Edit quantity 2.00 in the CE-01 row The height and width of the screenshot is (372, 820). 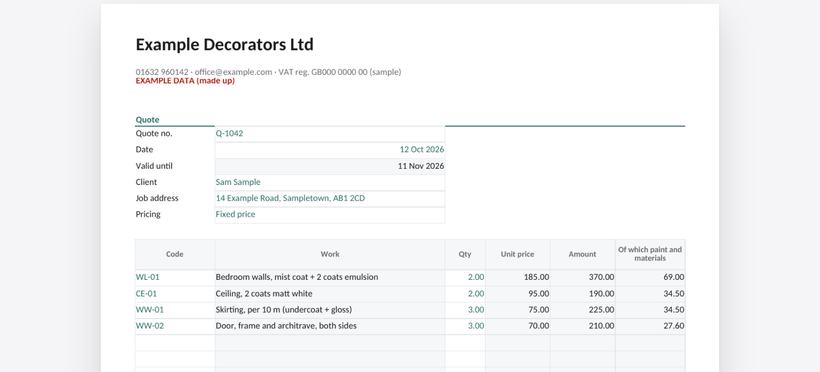click(465, 294)
